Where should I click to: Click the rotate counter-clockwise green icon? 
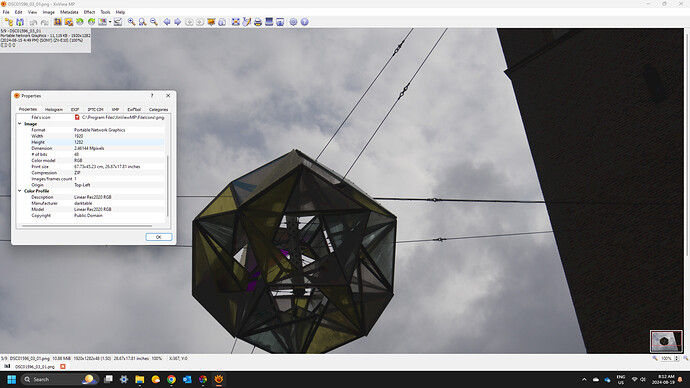coord(80,22)
